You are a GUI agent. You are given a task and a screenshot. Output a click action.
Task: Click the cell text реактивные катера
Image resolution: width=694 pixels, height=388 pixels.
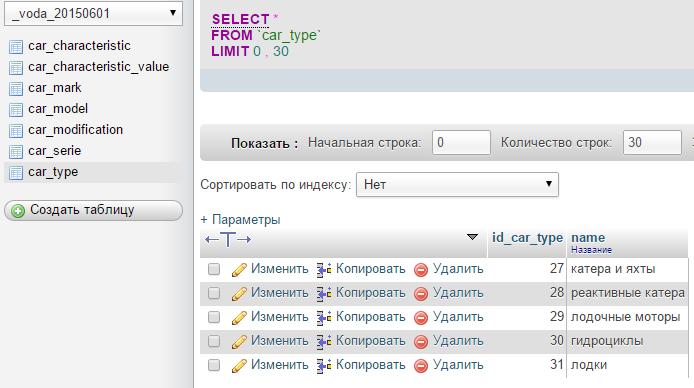point(628,293)
